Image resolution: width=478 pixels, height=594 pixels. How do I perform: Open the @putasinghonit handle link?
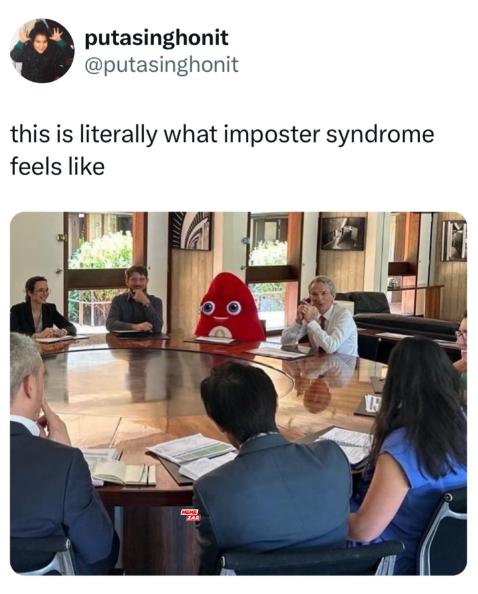click(162, 64)
